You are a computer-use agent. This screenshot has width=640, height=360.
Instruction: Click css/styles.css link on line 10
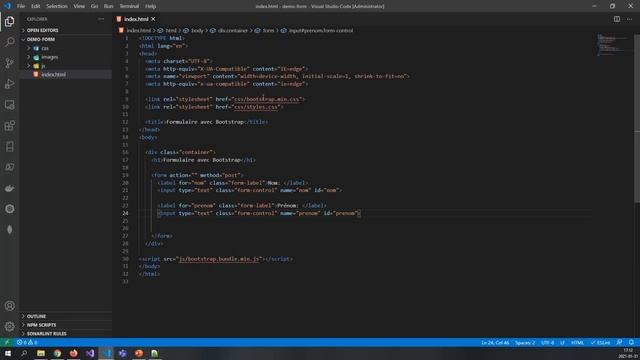pyautogui.click(x=256, y=107)
